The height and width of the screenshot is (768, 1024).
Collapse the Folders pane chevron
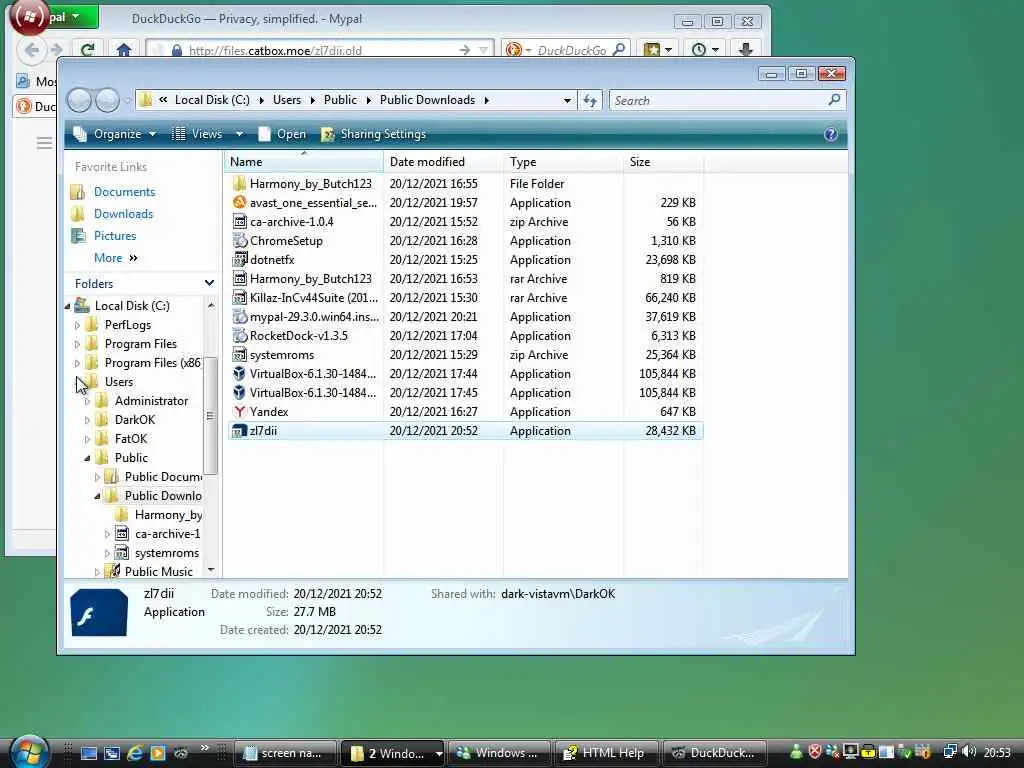click(x=209, y=283)
